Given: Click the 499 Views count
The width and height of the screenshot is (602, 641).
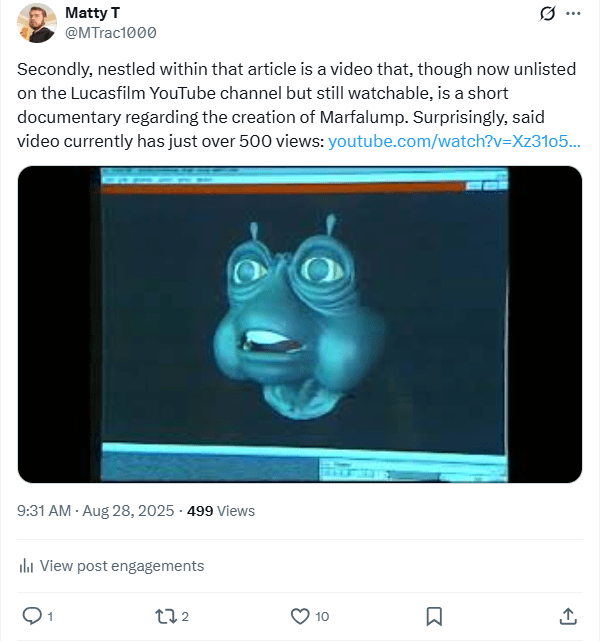Looking at the screenshot, I should coord(221,510).
